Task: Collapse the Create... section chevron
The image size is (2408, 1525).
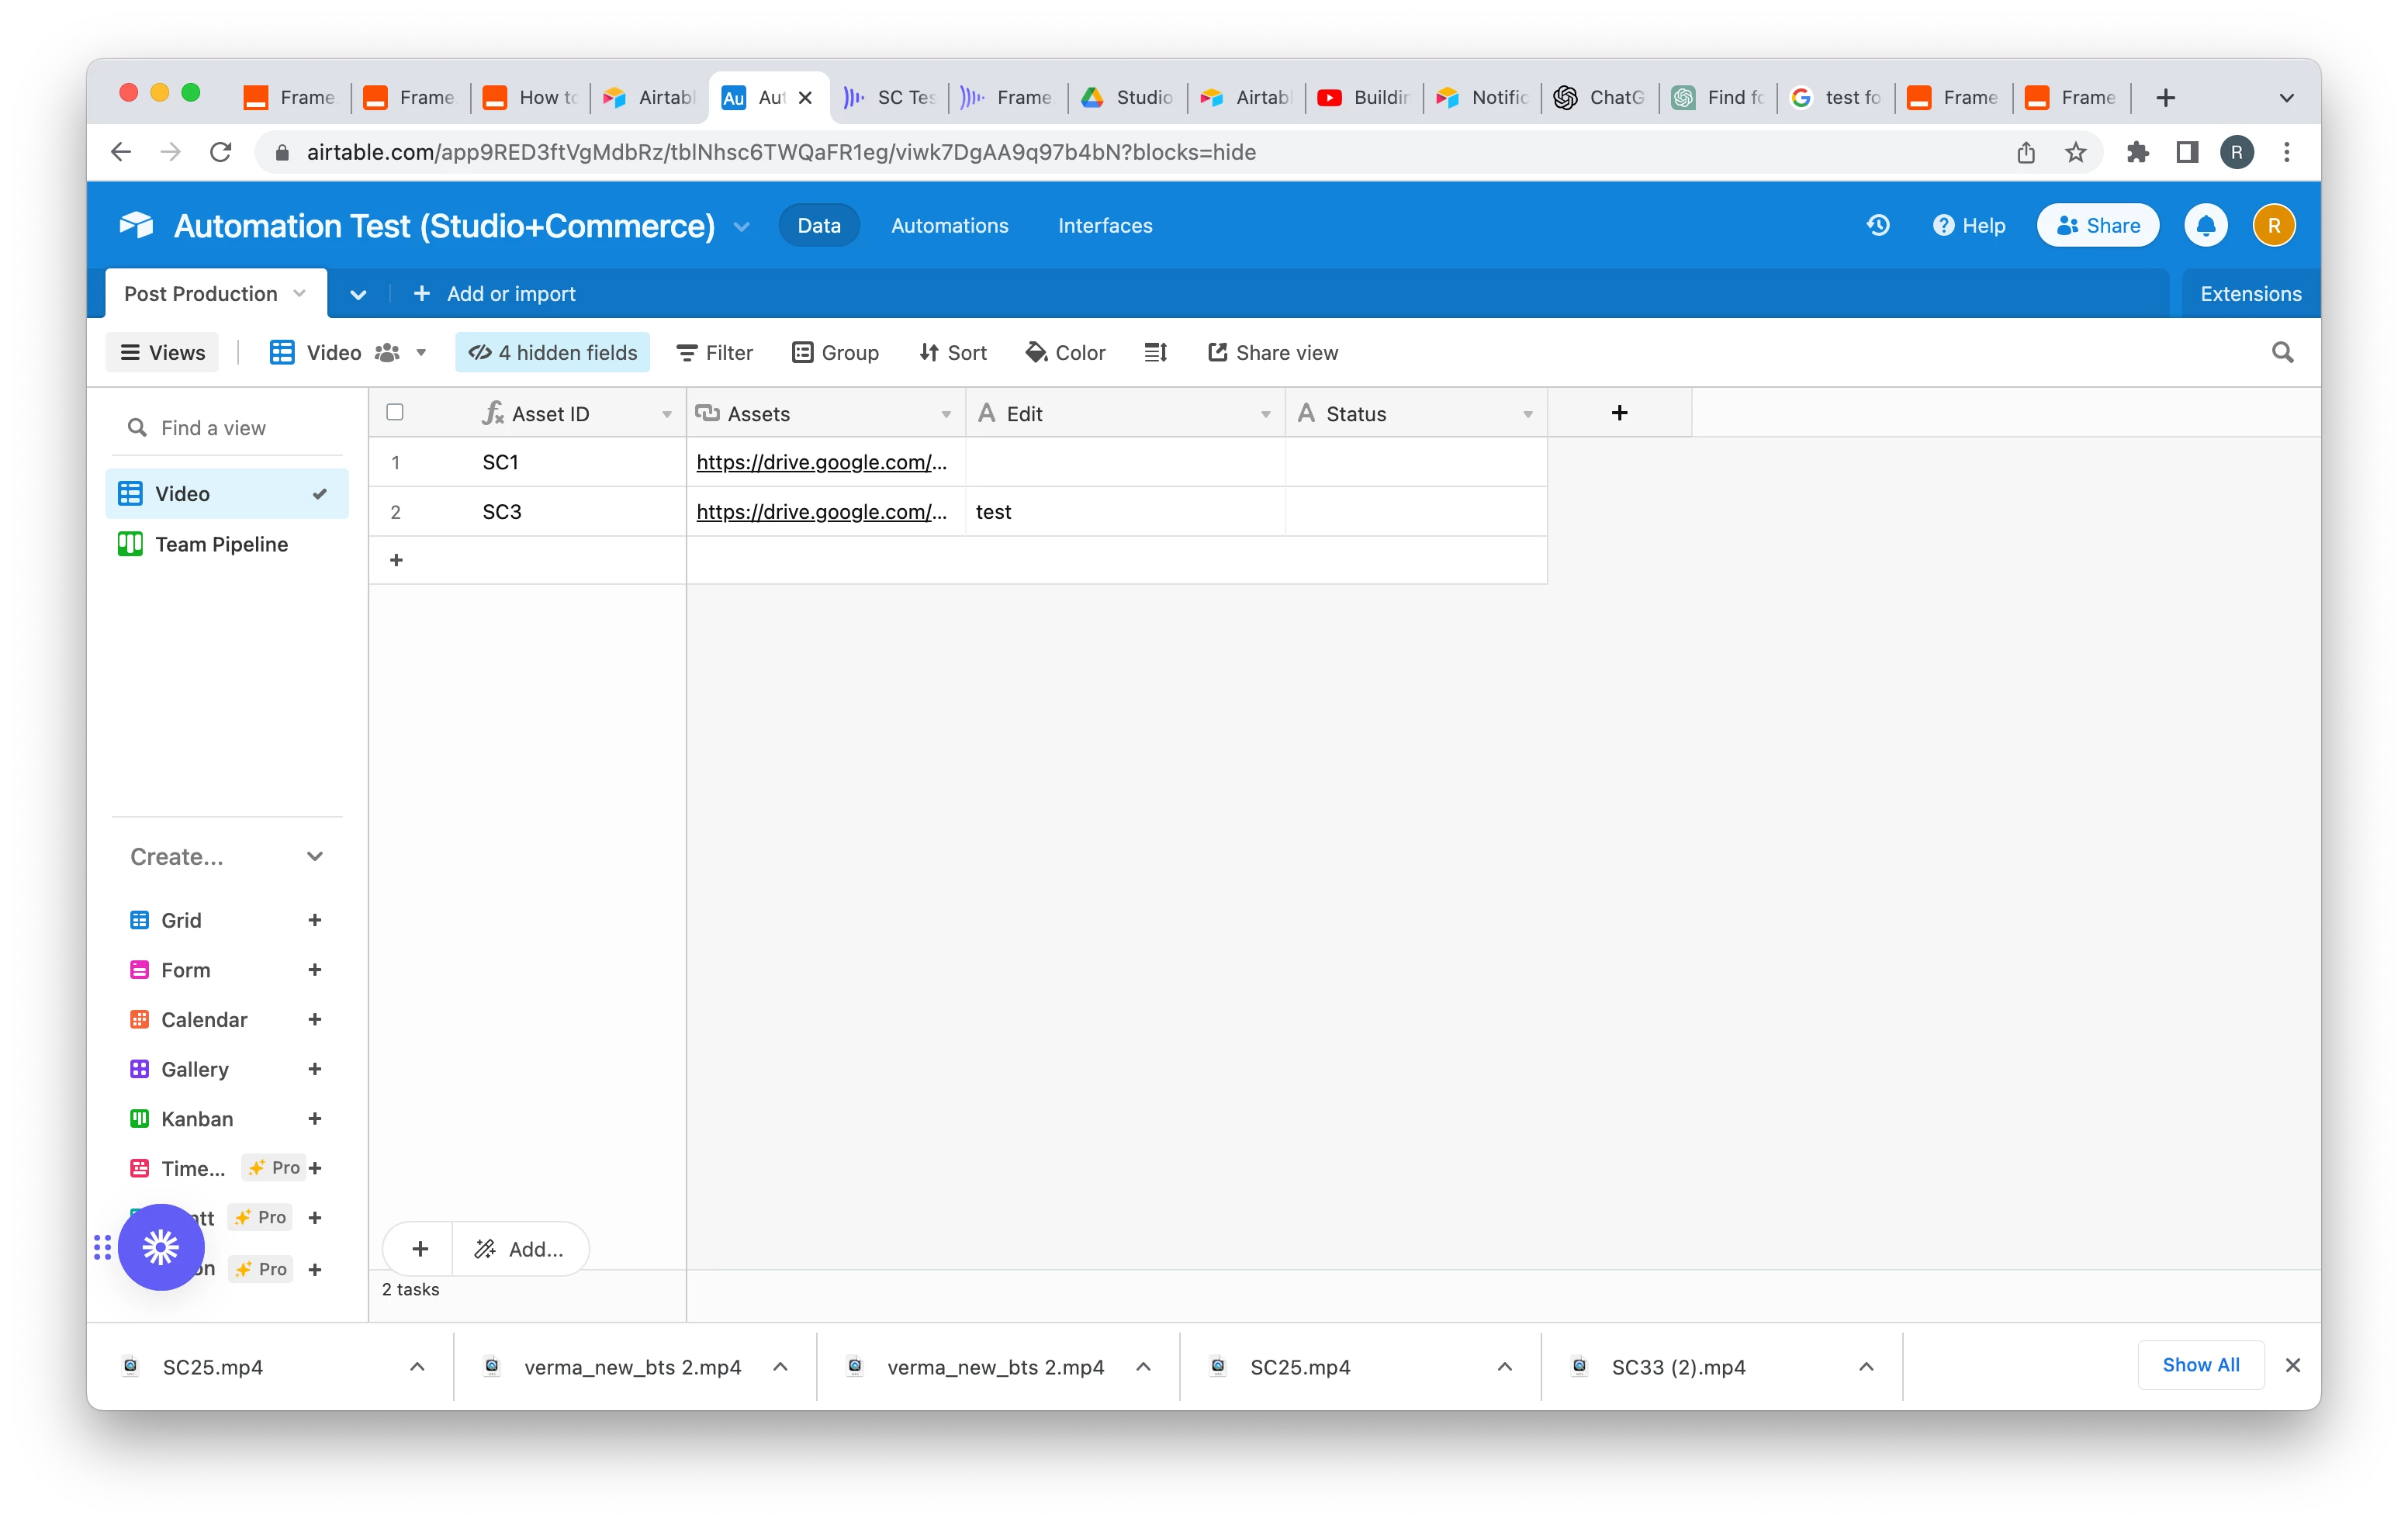Action: tap(315, 857)
